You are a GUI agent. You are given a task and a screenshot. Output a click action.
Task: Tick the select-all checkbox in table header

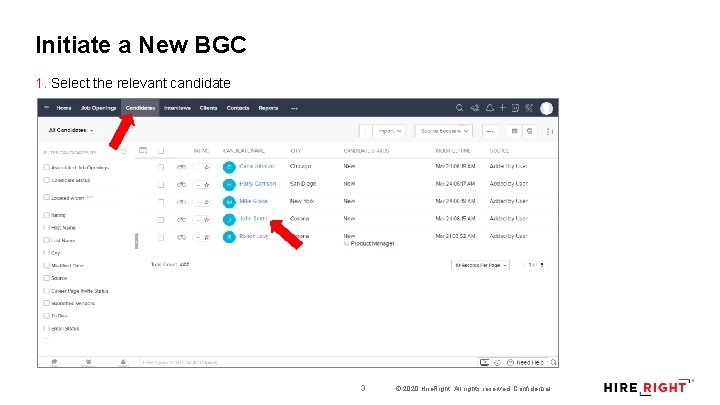tap(161, 151)
